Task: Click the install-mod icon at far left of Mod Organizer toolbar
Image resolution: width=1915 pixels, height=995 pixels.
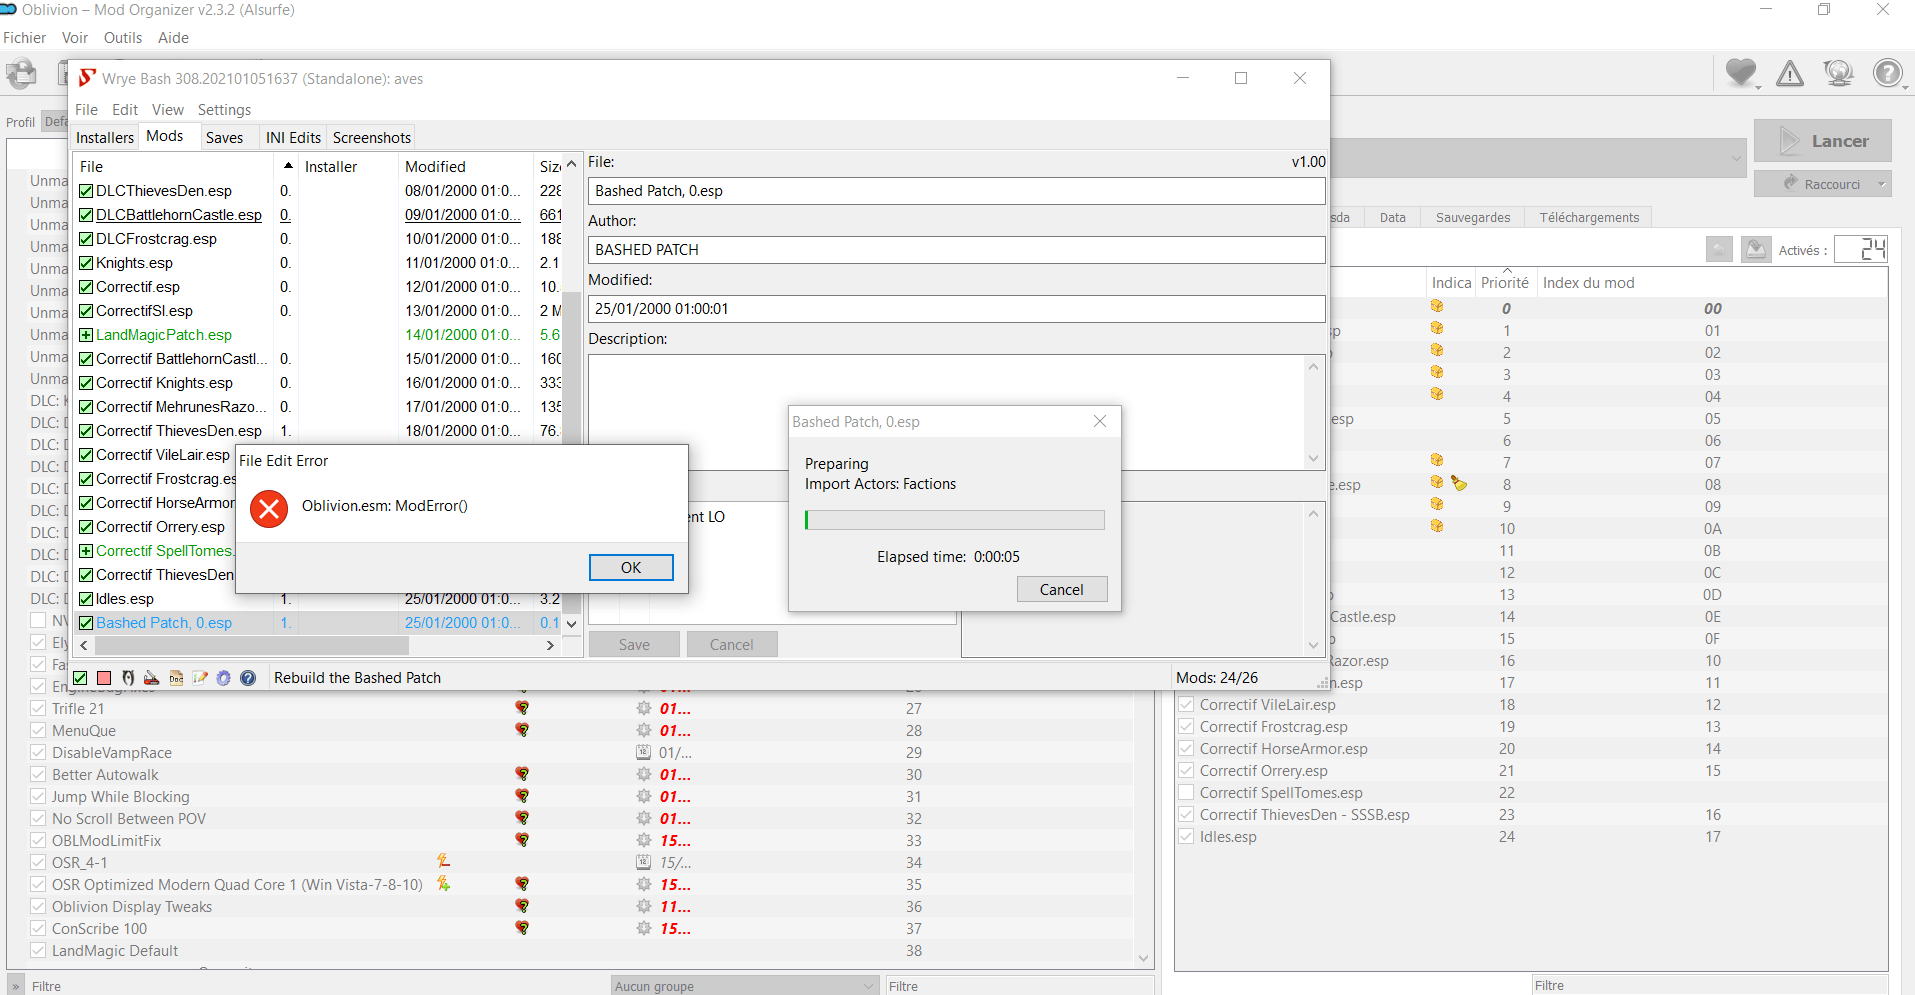Action: [21, 74]
